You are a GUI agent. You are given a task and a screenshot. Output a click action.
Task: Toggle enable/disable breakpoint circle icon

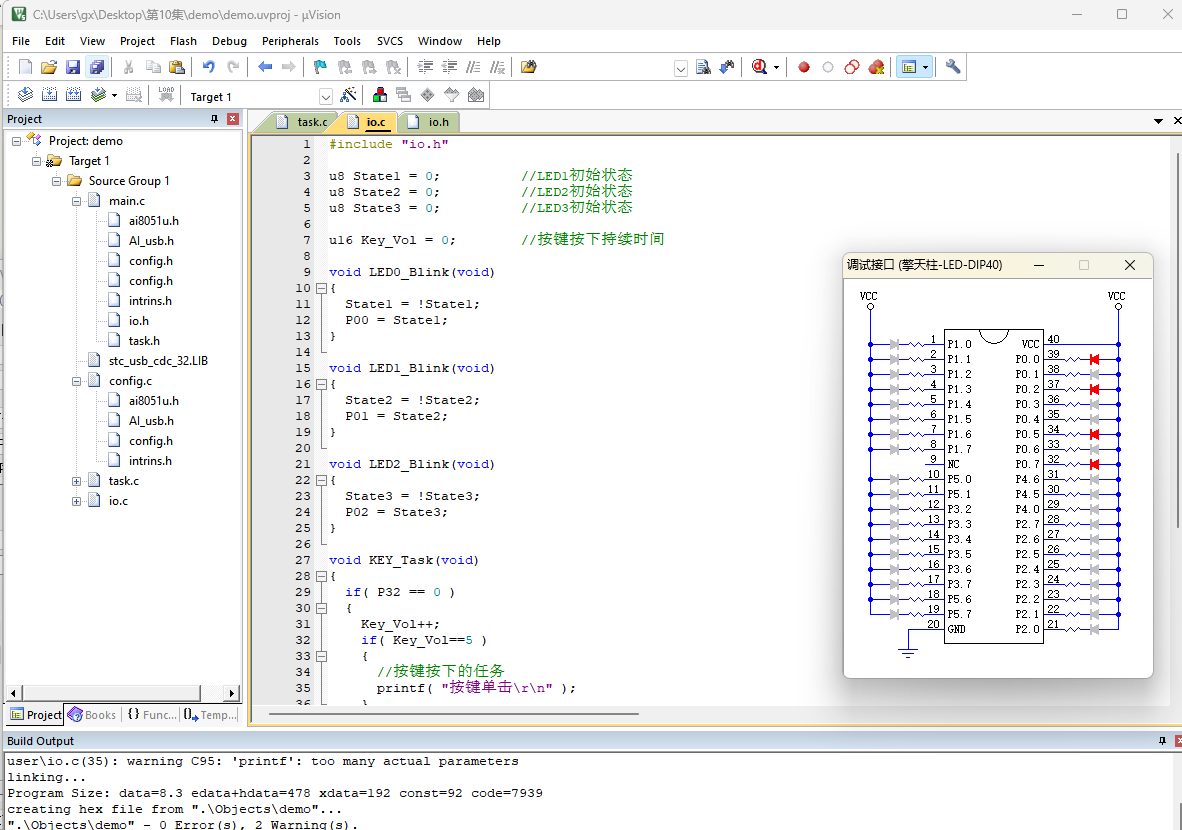[x=828, y=67]
